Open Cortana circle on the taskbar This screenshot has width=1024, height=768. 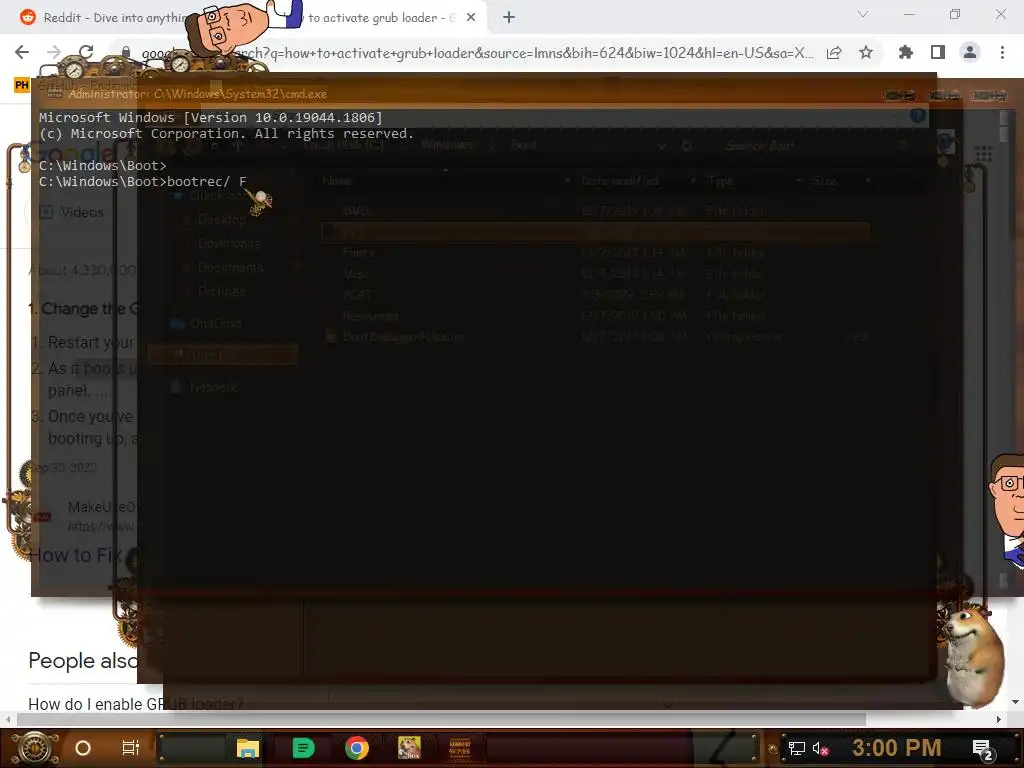tap(83, 748)
